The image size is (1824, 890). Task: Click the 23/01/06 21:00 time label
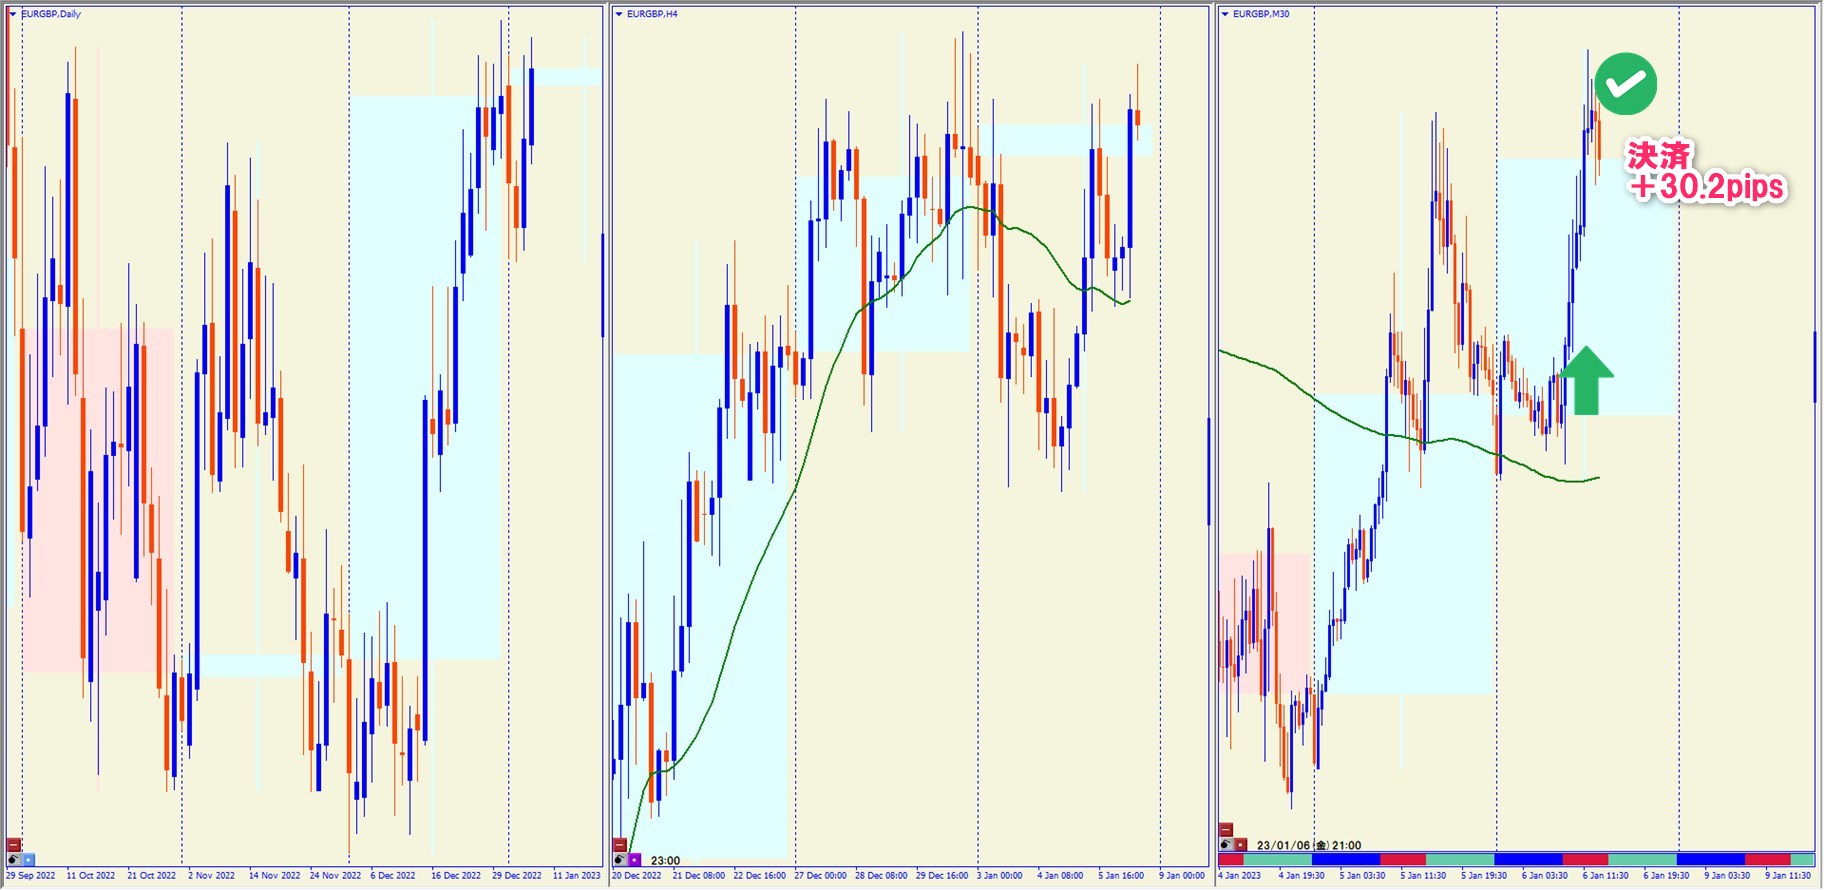click(1308, 845)
